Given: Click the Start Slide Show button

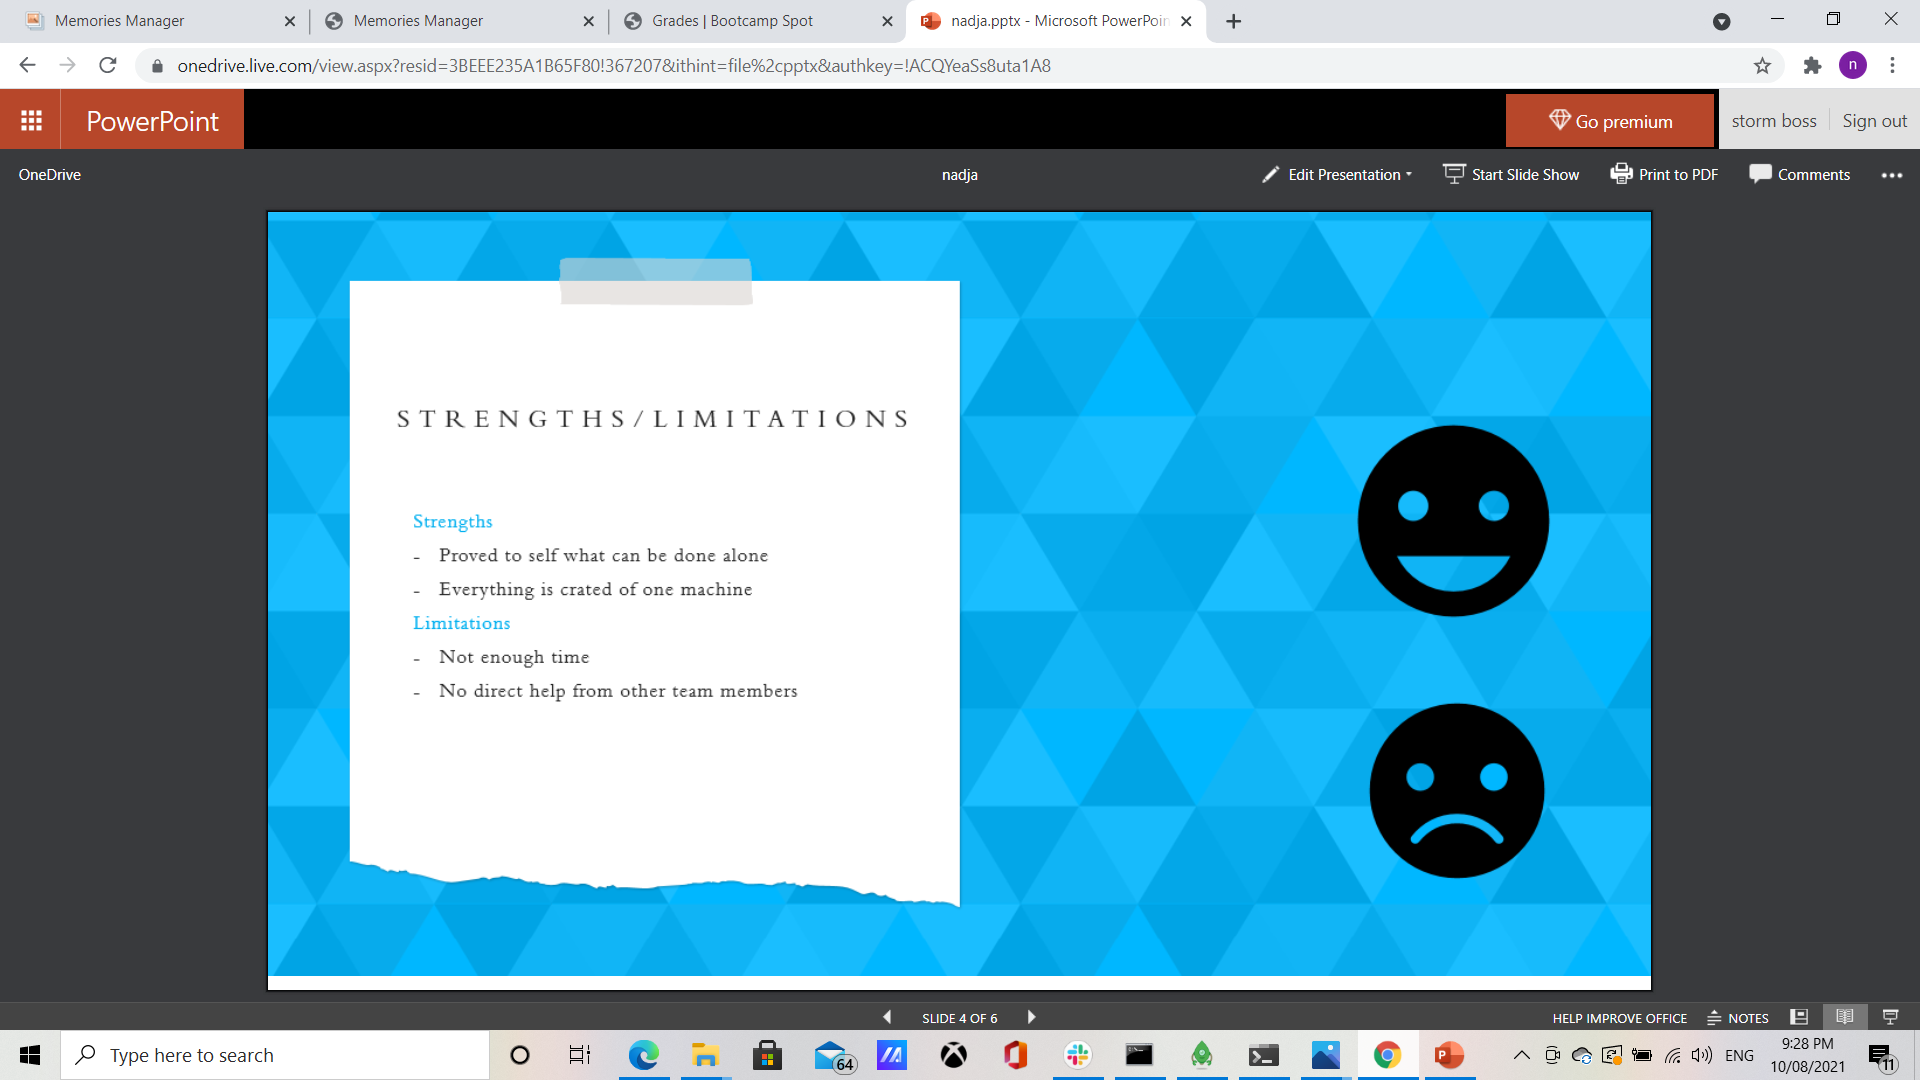Looking at the screenshot, I should coord(1511,174).
